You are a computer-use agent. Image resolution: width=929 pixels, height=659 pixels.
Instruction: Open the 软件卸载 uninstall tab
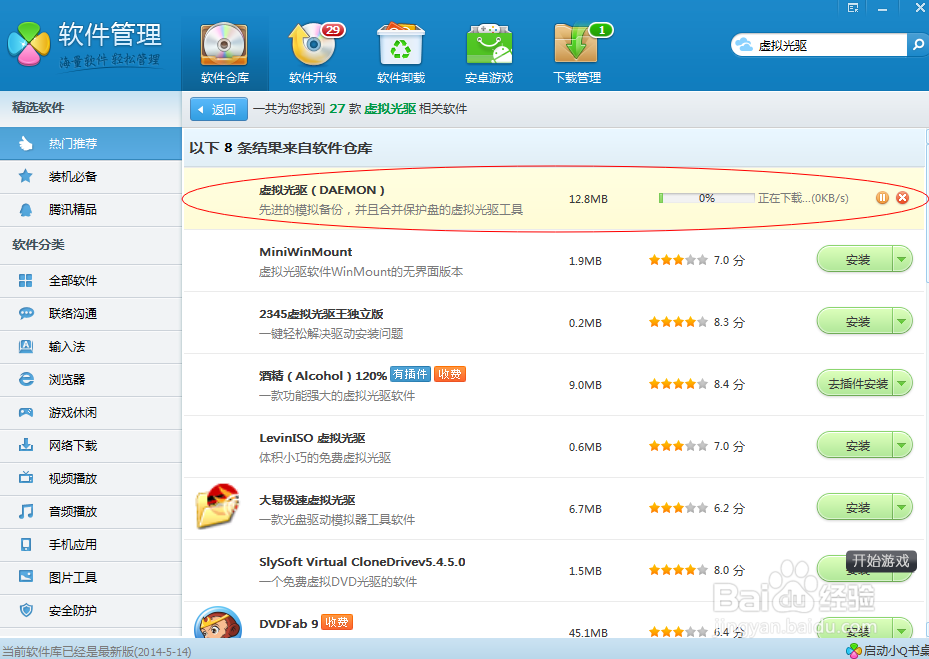coord(401,52)
